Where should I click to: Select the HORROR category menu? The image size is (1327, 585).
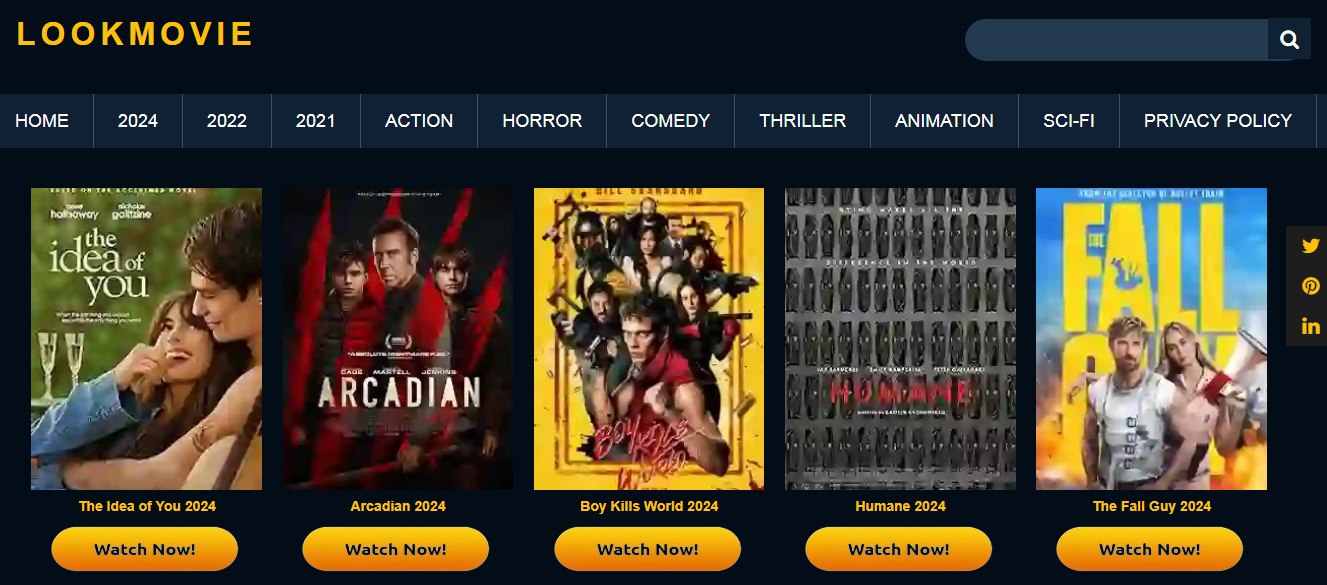click(x=542, y=121)
